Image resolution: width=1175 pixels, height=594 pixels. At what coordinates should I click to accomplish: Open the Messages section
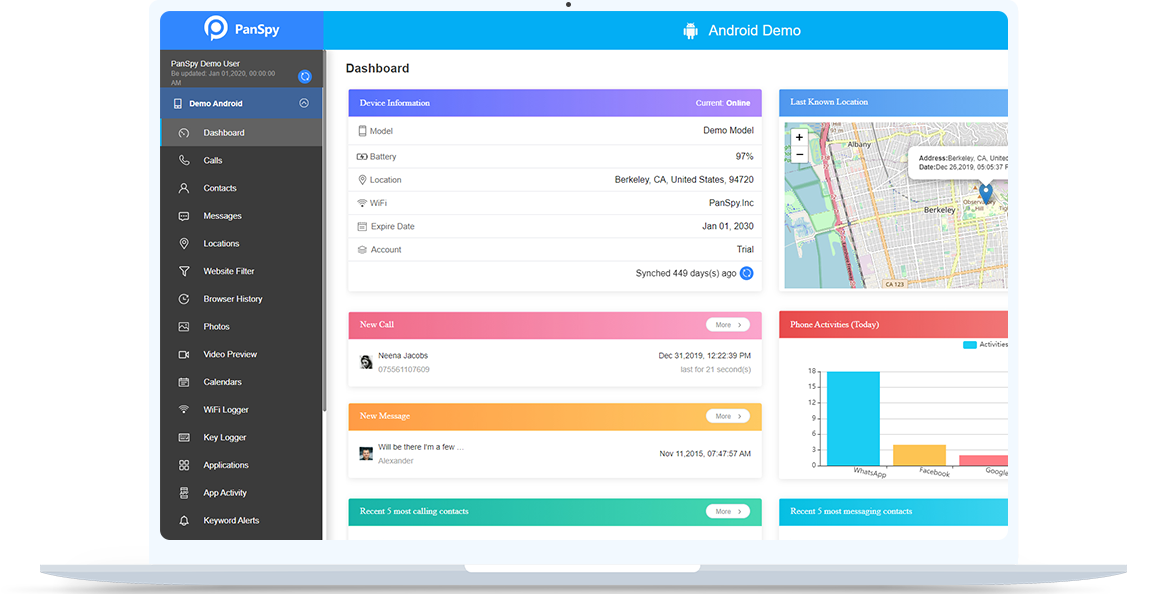(241, 216)
